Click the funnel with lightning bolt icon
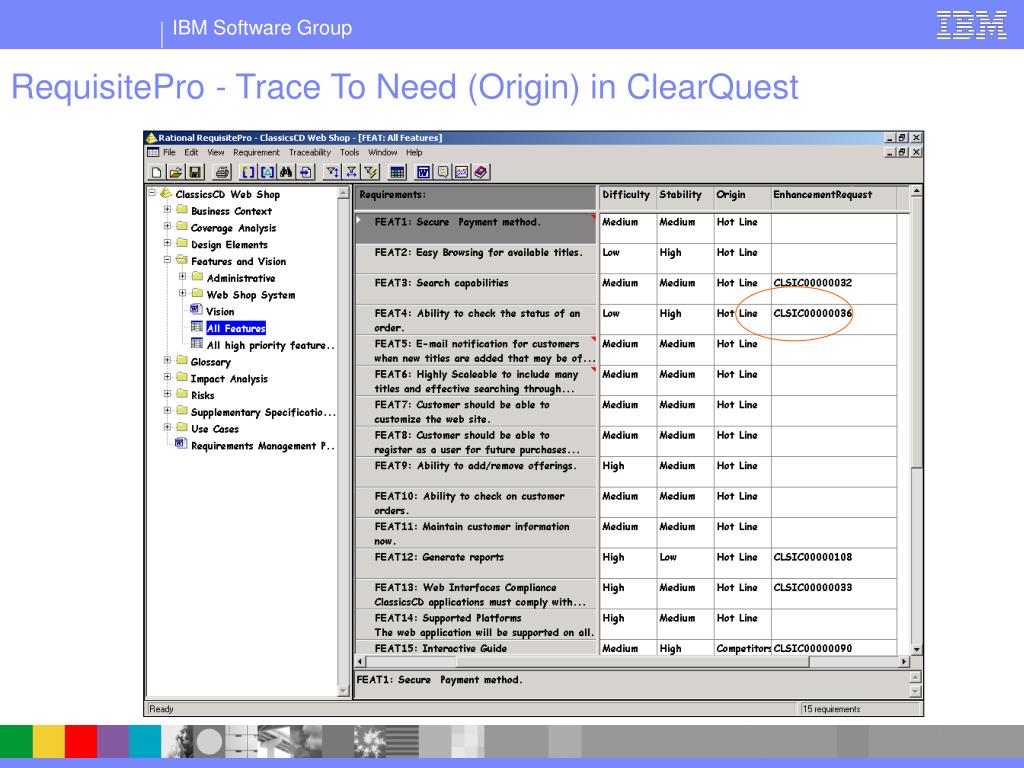1024x768 pixels. coord(371,172)
